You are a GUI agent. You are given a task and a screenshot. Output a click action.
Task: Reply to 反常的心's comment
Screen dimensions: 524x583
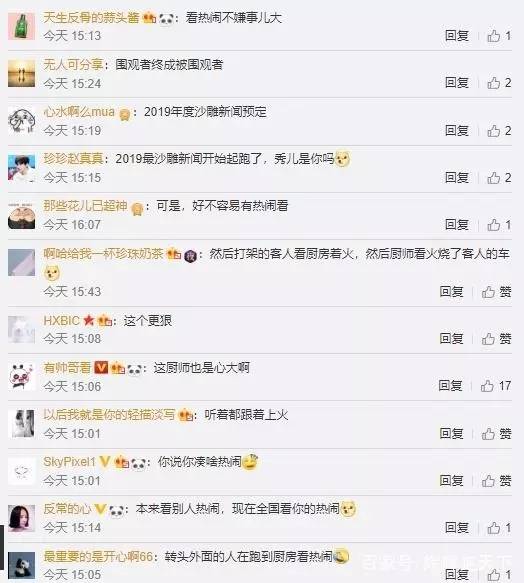click(x=457, y=528)
